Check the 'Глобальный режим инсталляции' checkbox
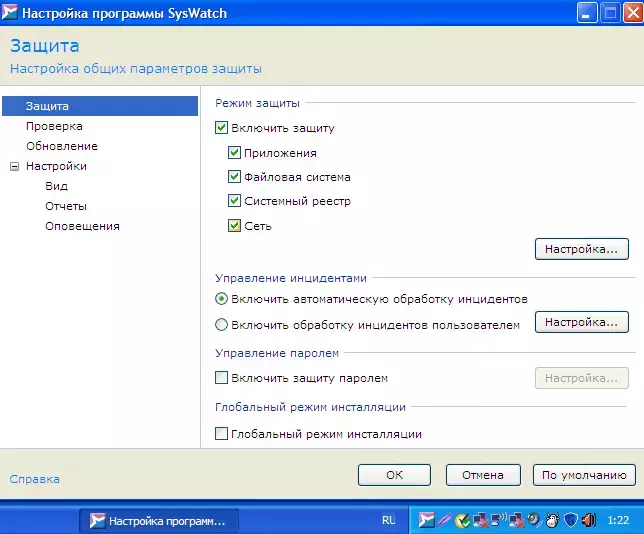This screenshot has width=644, height=534. pyautogui.click(x=221, y=433)
